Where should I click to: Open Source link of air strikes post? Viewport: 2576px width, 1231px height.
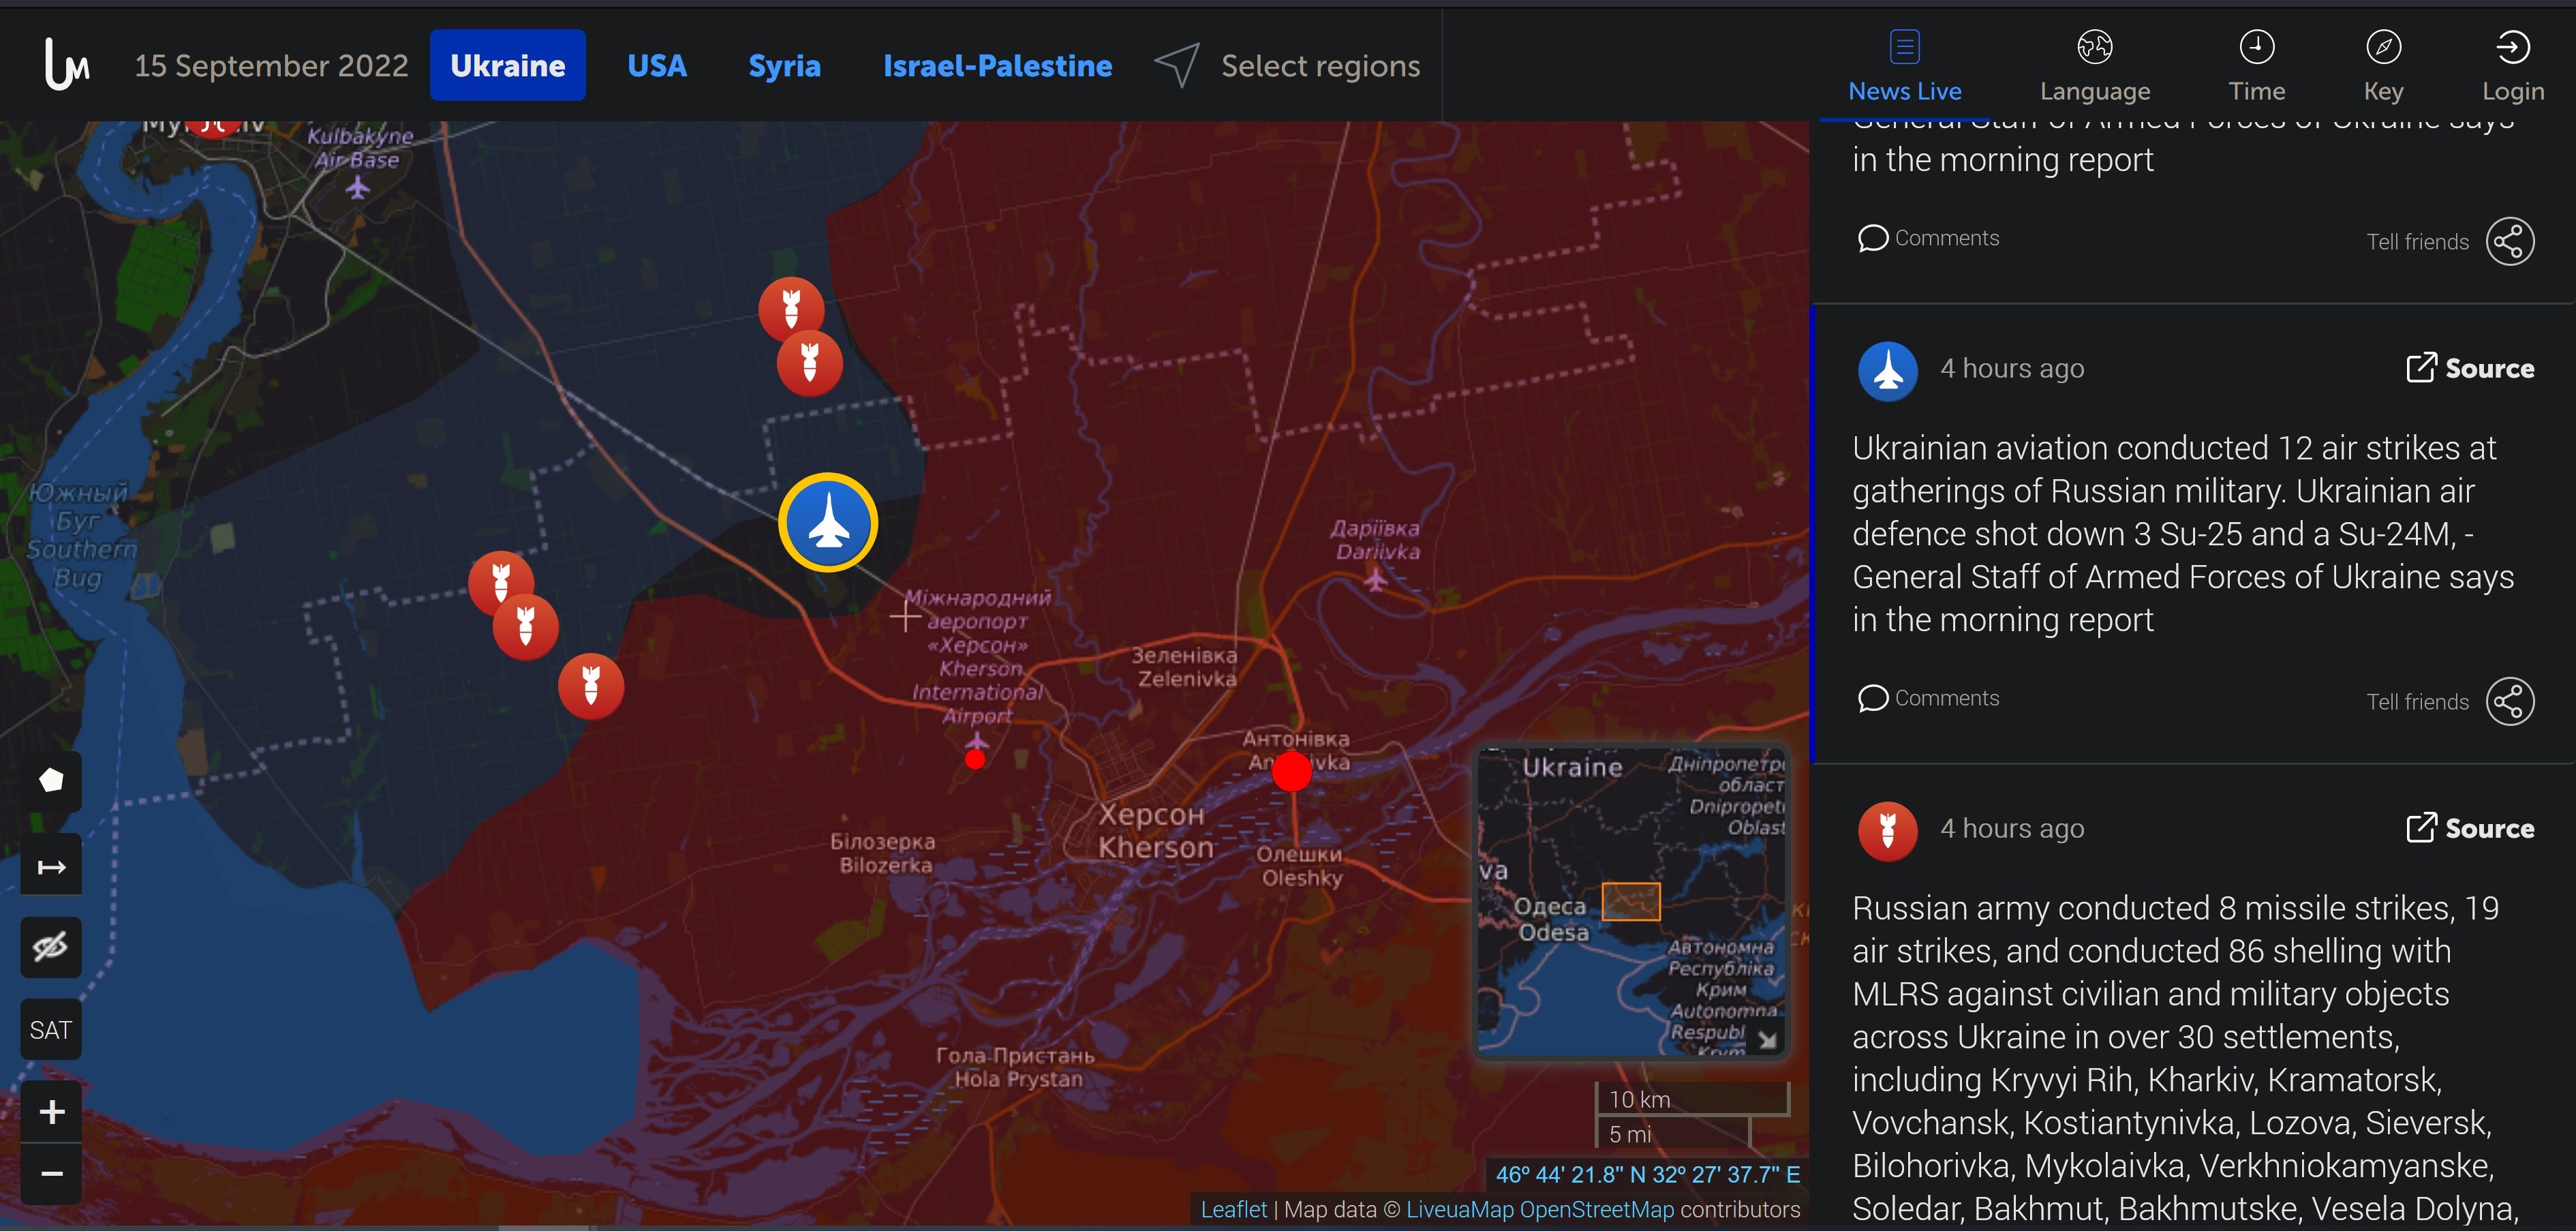pos(2469,368)
